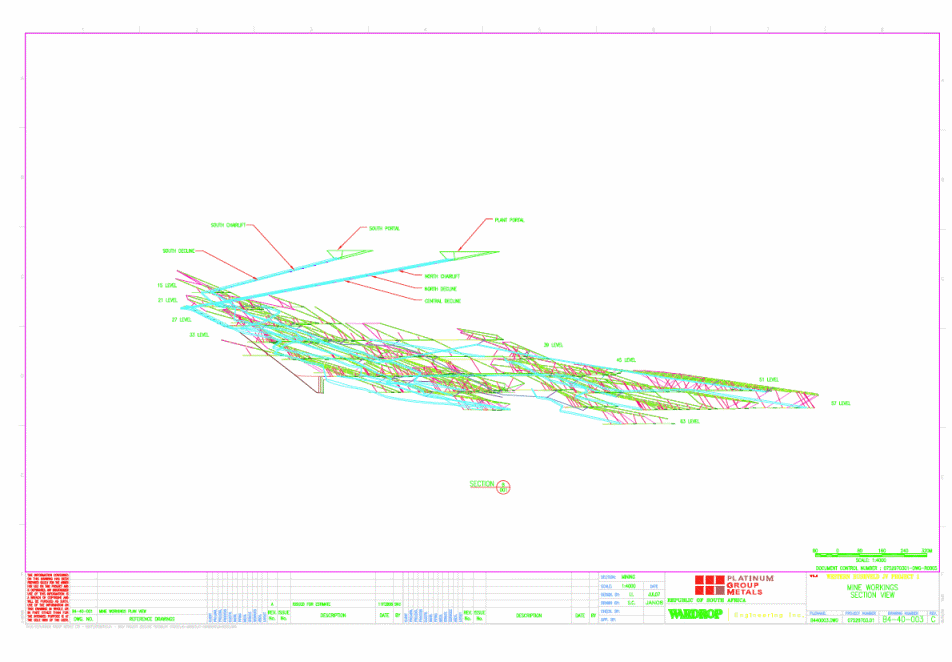Select the 15 LEVEL annotation
Screen dimensions: 952x662
point(167,285)
